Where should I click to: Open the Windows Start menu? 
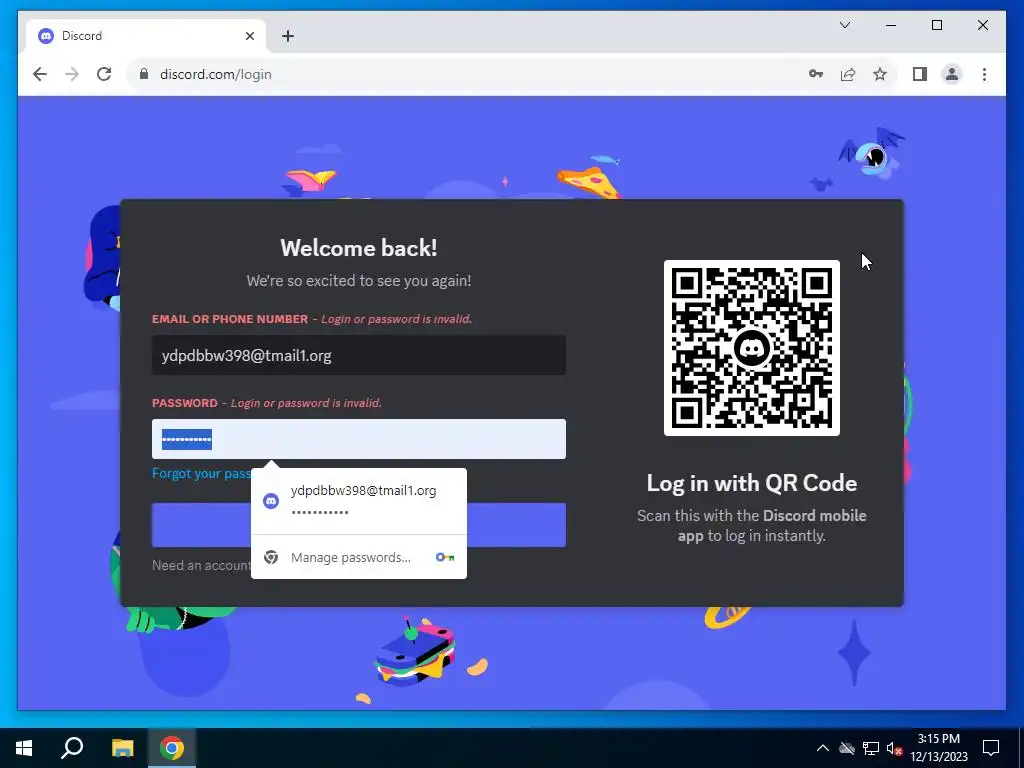click(x=24, y=748)
